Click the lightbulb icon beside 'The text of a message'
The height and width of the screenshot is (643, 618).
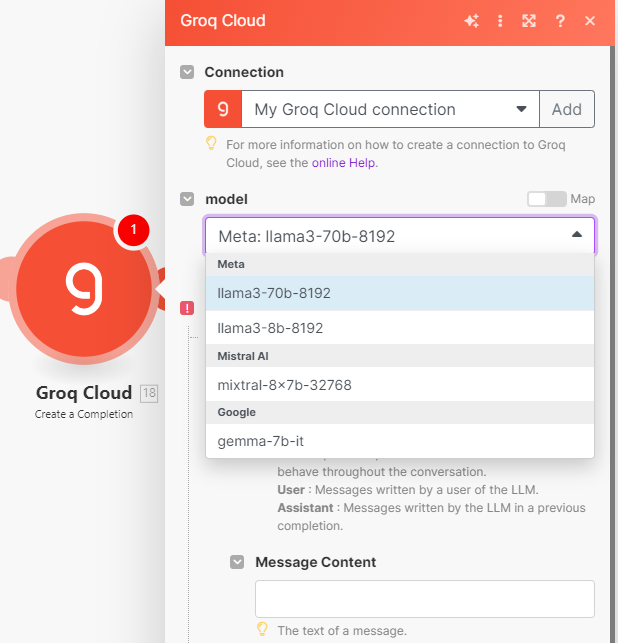point(262,629)
